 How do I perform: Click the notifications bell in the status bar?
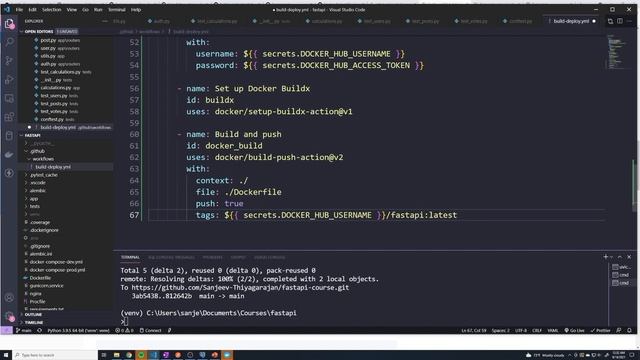pyautogui.click(x=629, y=331)
